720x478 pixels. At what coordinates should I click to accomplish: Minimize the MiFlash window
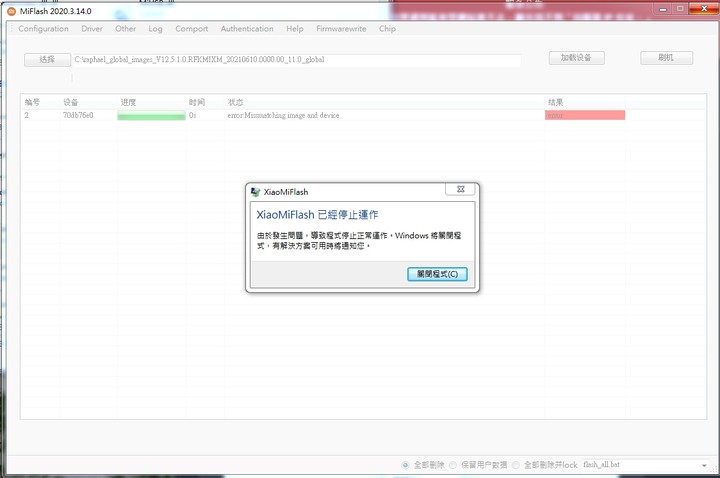663,9
